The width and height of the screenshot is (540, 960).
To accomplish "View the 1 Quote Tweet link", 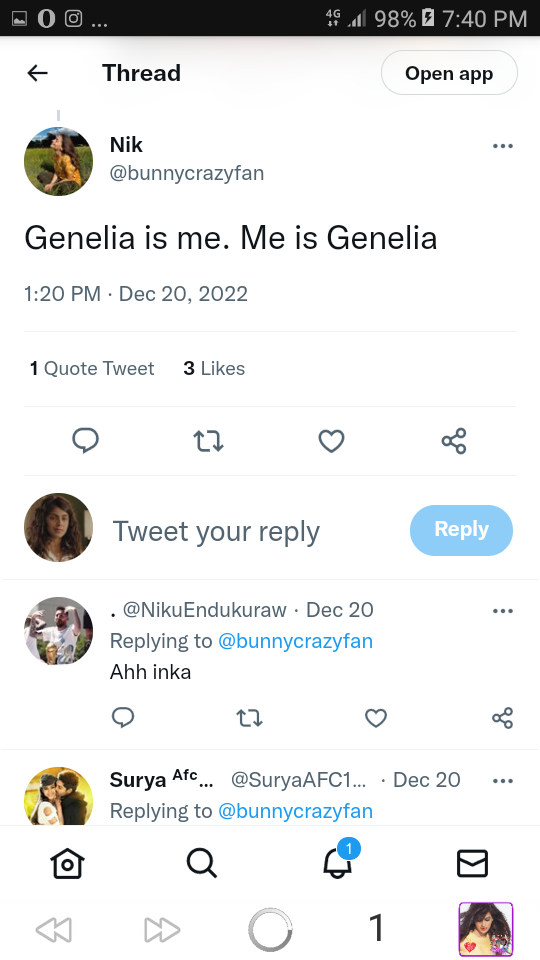I will (x=92, y=369).
